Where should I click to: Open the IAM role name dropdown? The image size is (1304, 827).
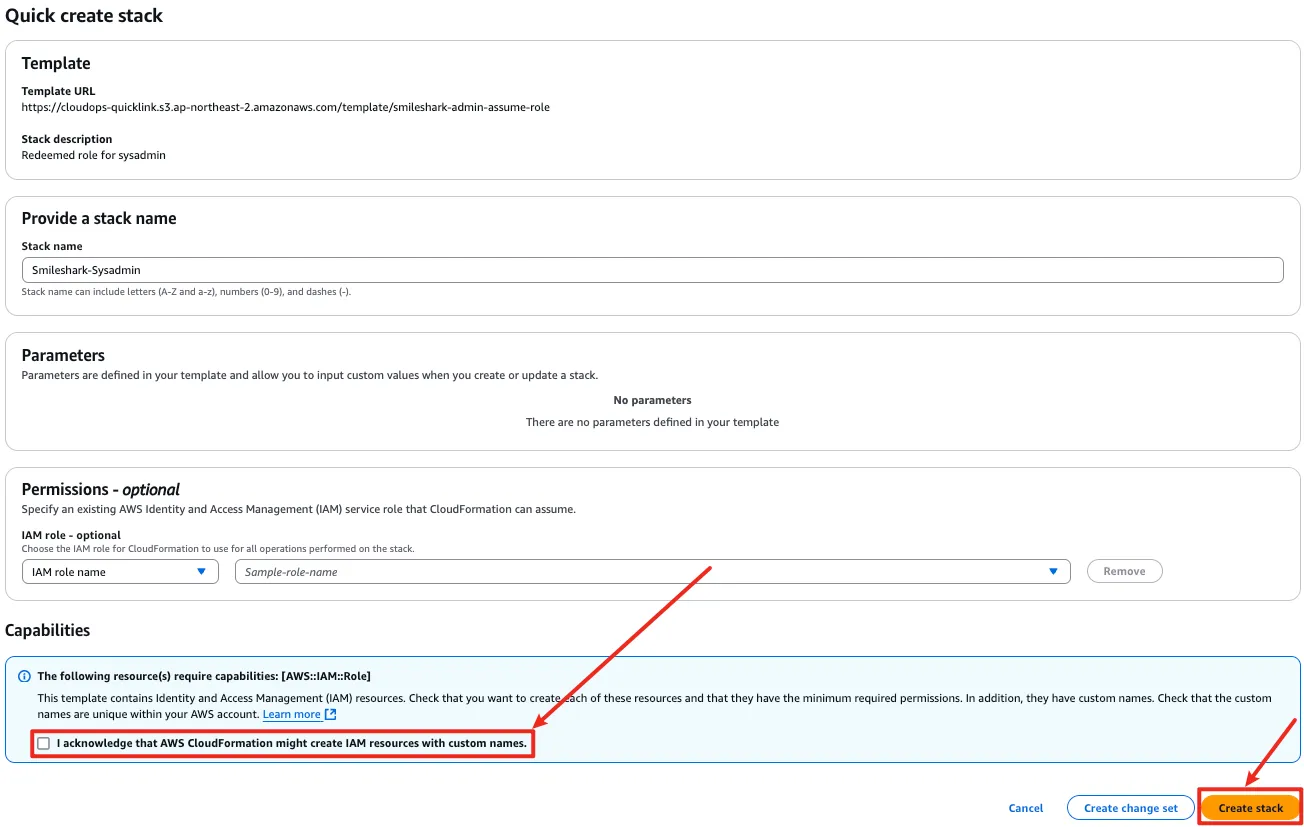(119, 572)
